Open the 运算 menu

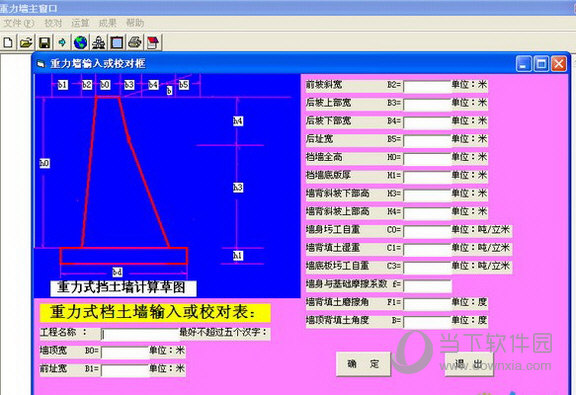click(80, 23)
